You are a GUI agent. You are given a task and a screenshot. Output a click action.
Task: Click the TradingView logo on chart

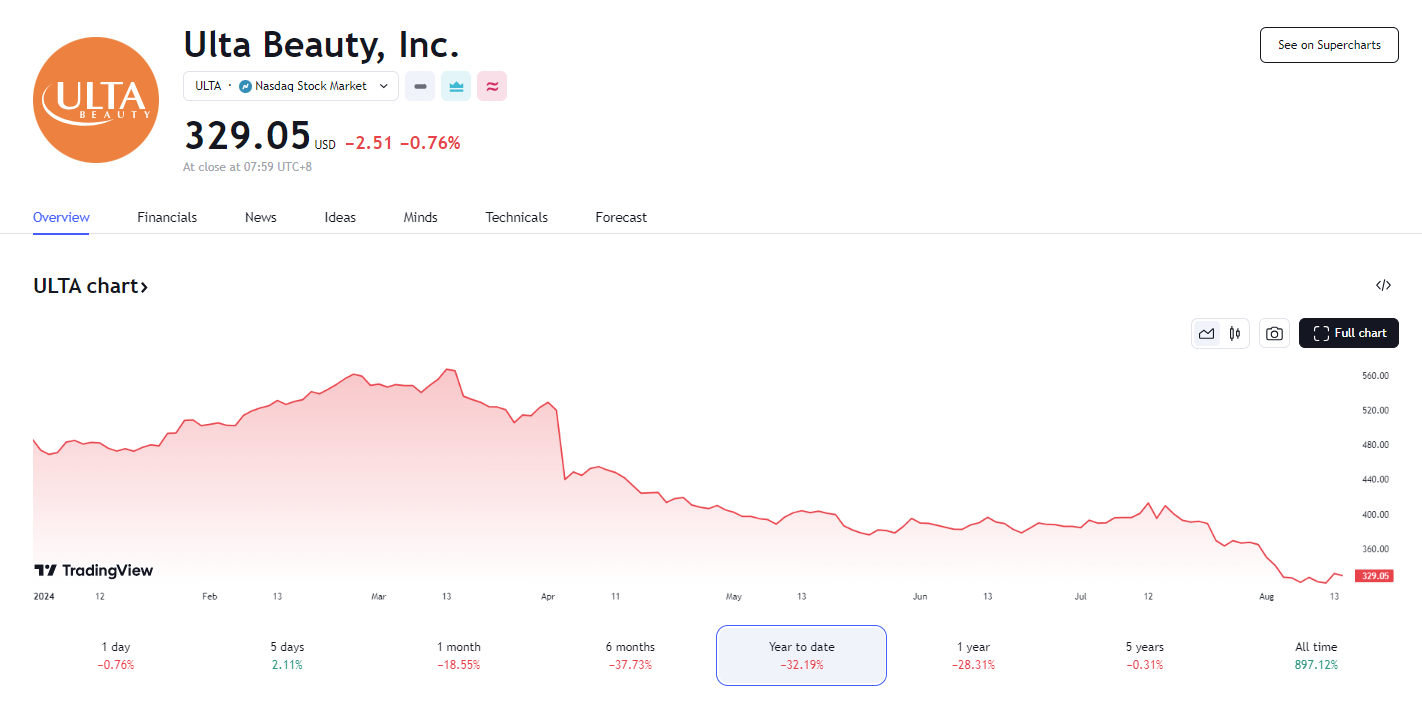94,570
